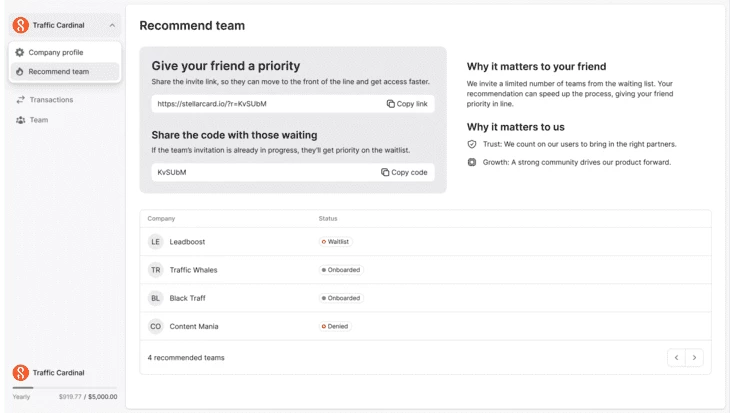Copy the referral code button
This screenshot has width=730, height=413.
pyautogui.click(x=404, y=172)
